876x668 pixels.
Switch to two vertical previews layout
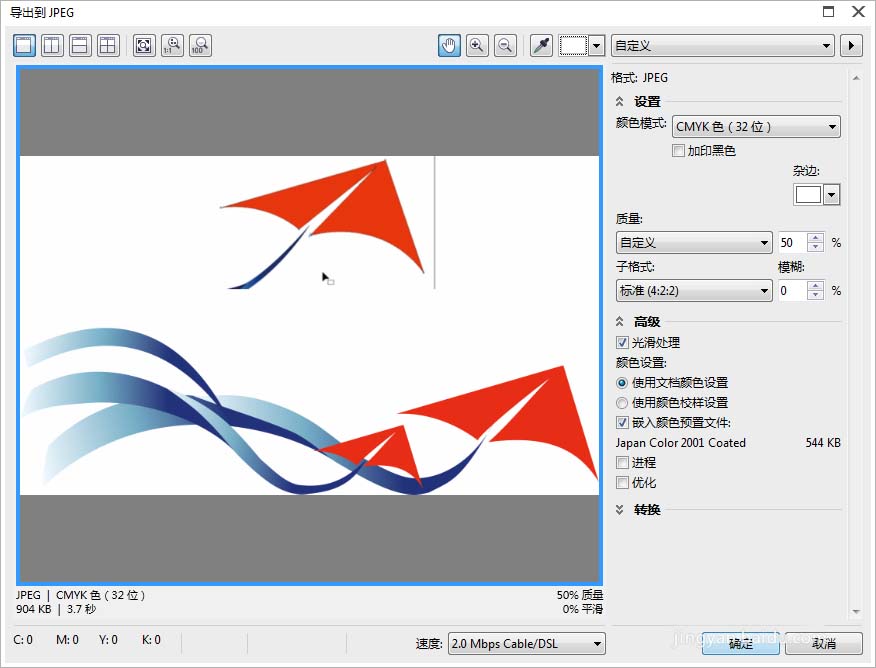point(53,45)
